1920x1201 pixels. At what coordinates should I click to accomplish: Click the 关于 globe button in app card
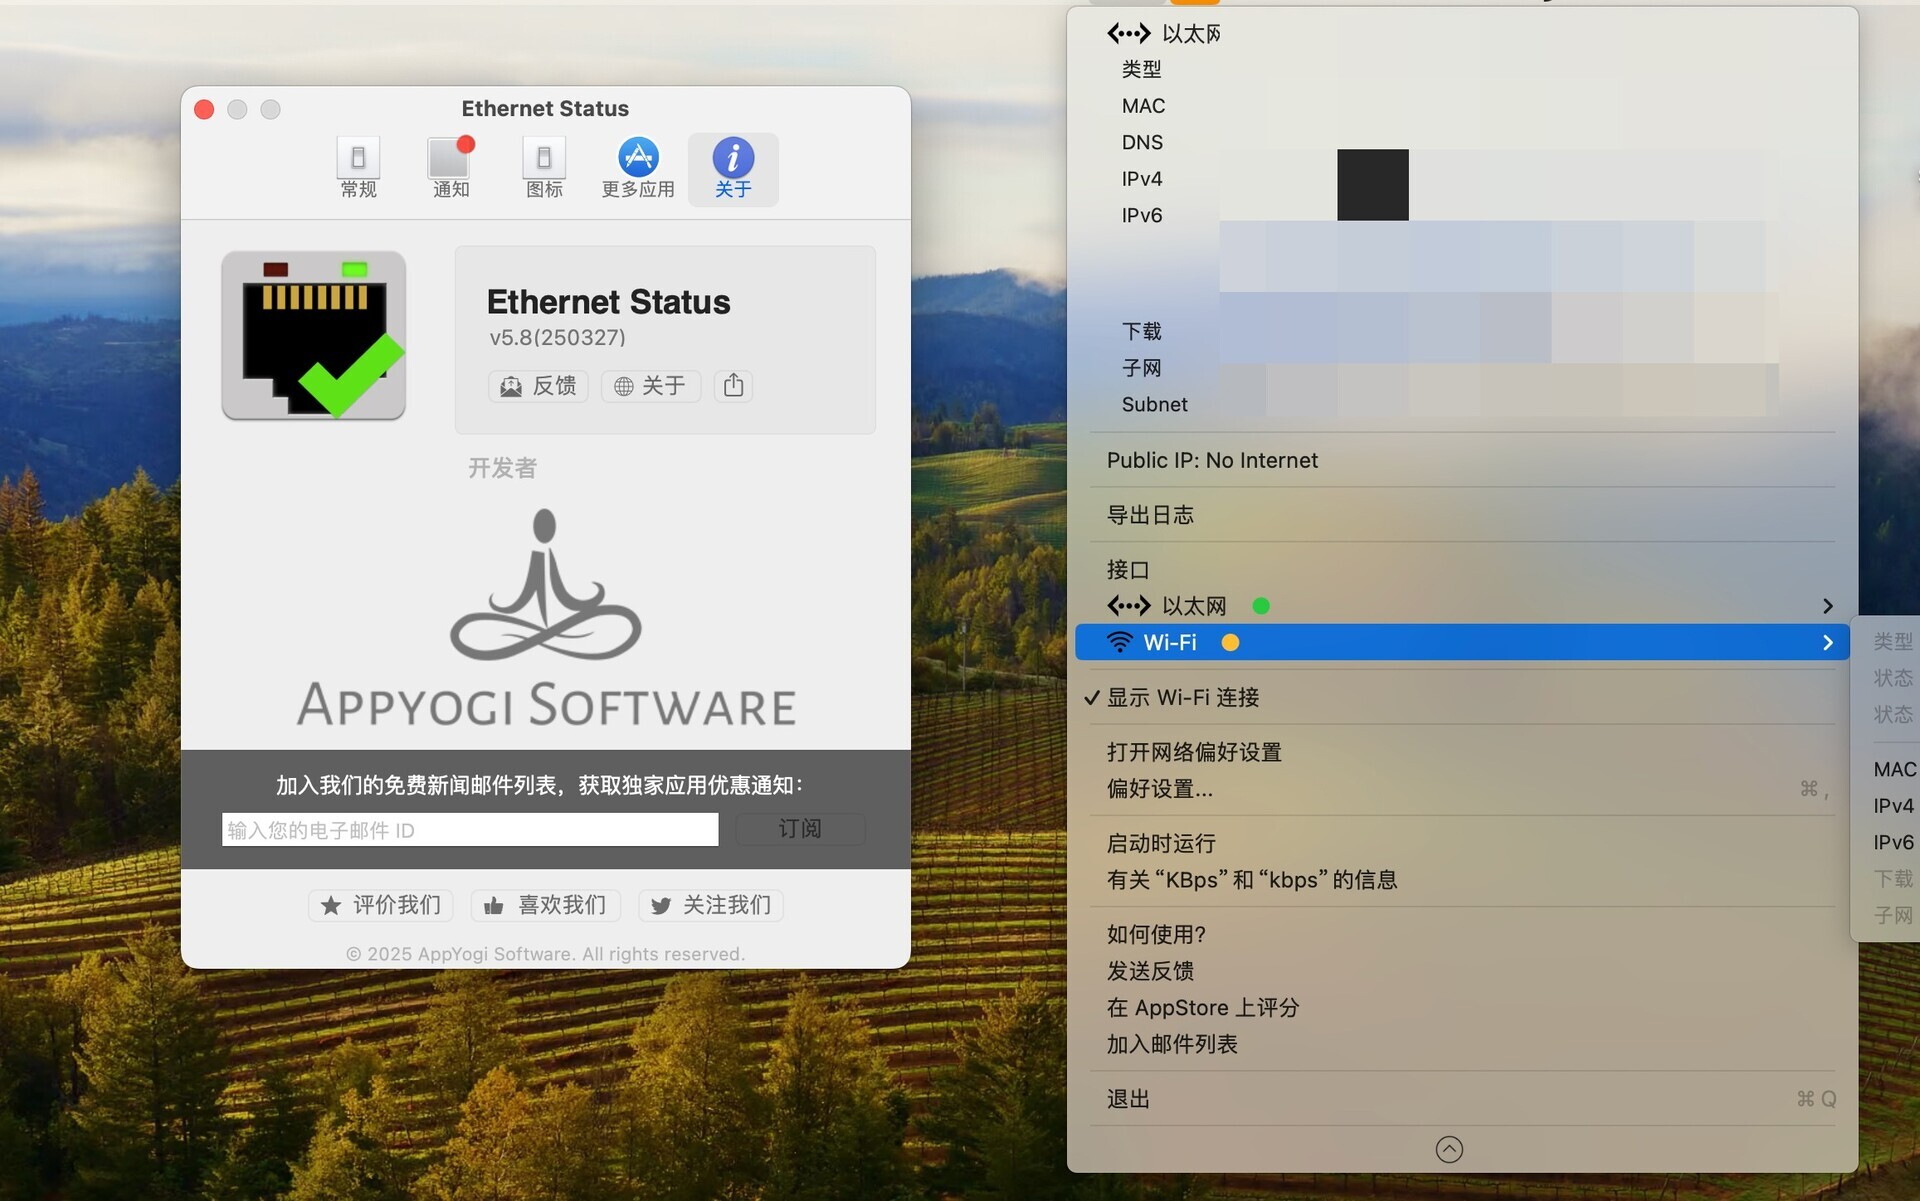(650, 386)
